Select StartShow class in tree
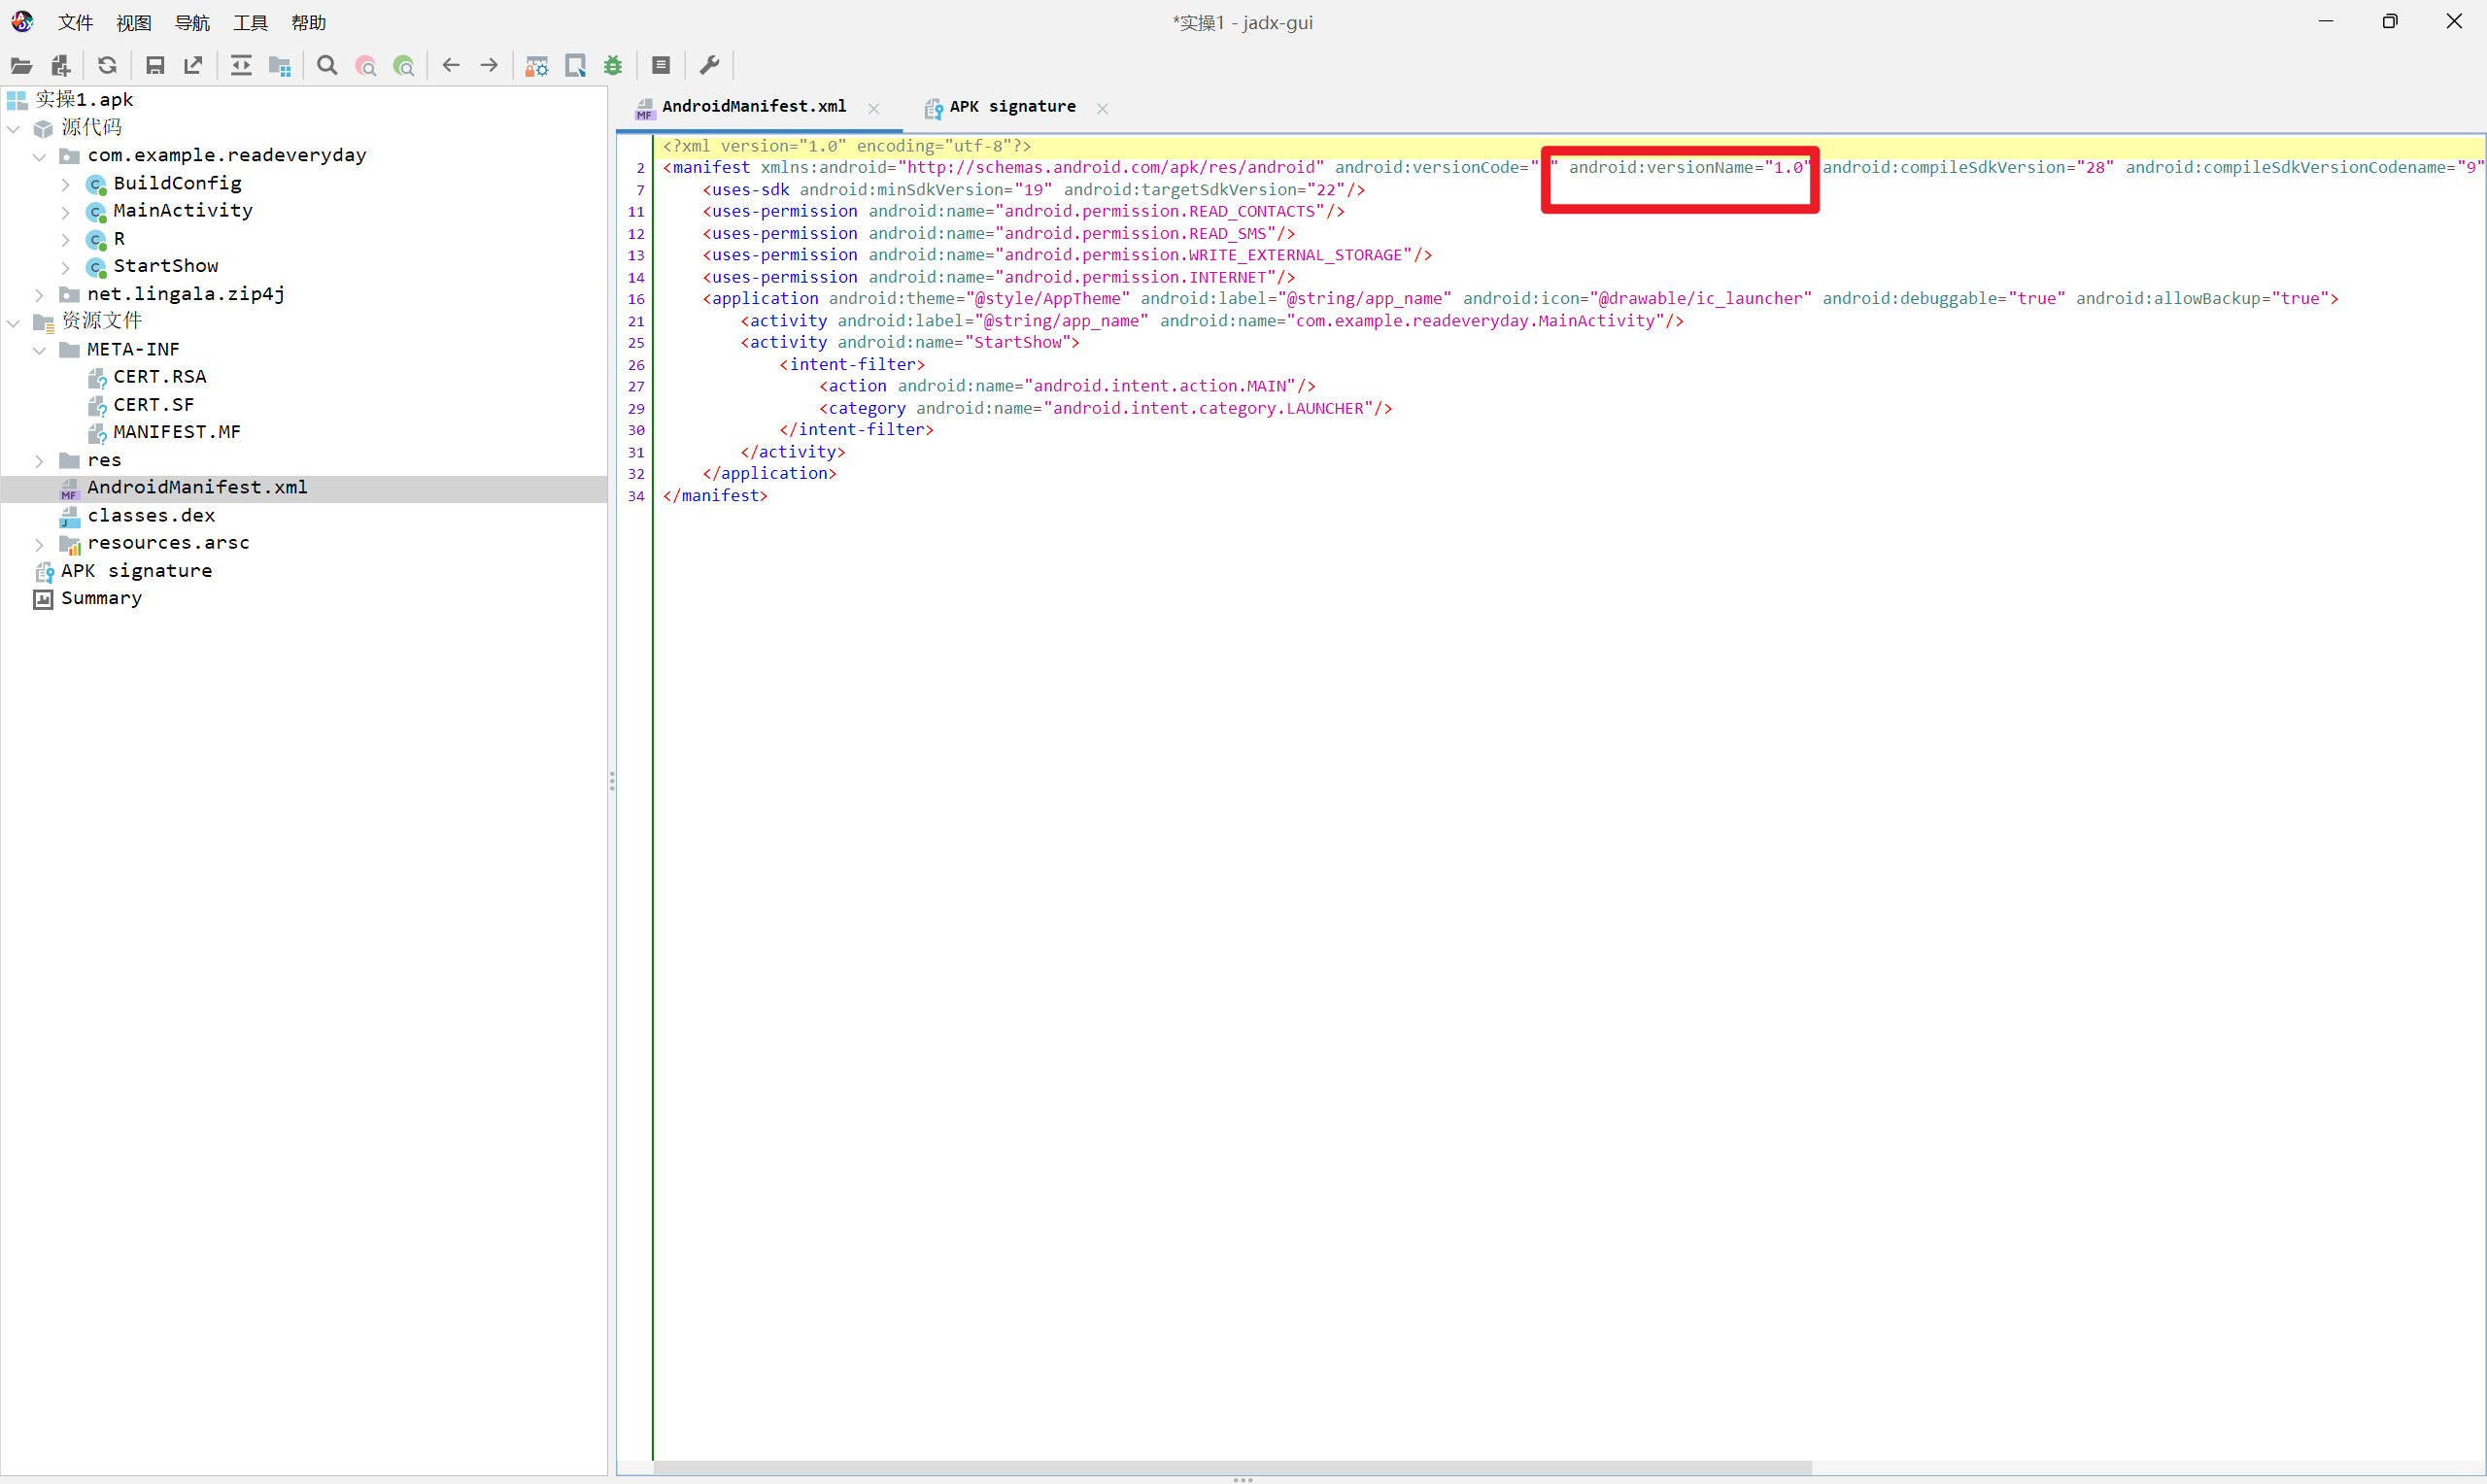 click(x=166, y=266)
